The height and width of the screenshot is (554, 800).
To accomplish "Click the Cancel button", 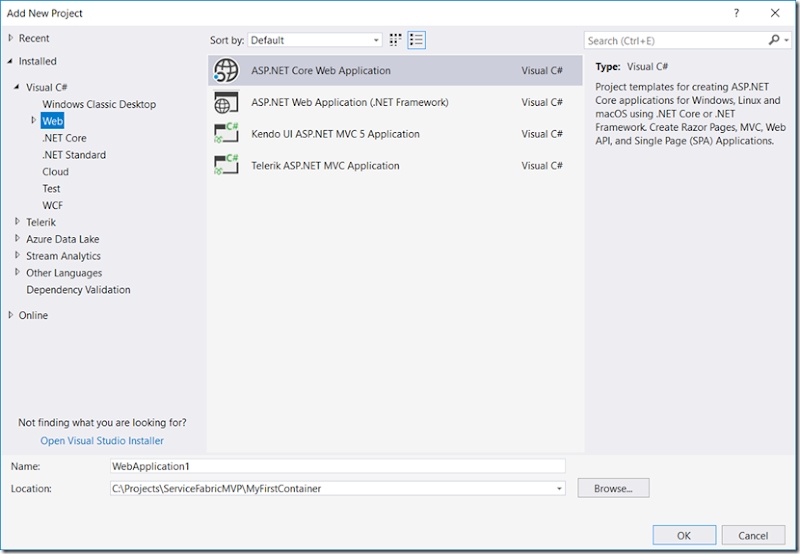I will [x=753, y=536].
